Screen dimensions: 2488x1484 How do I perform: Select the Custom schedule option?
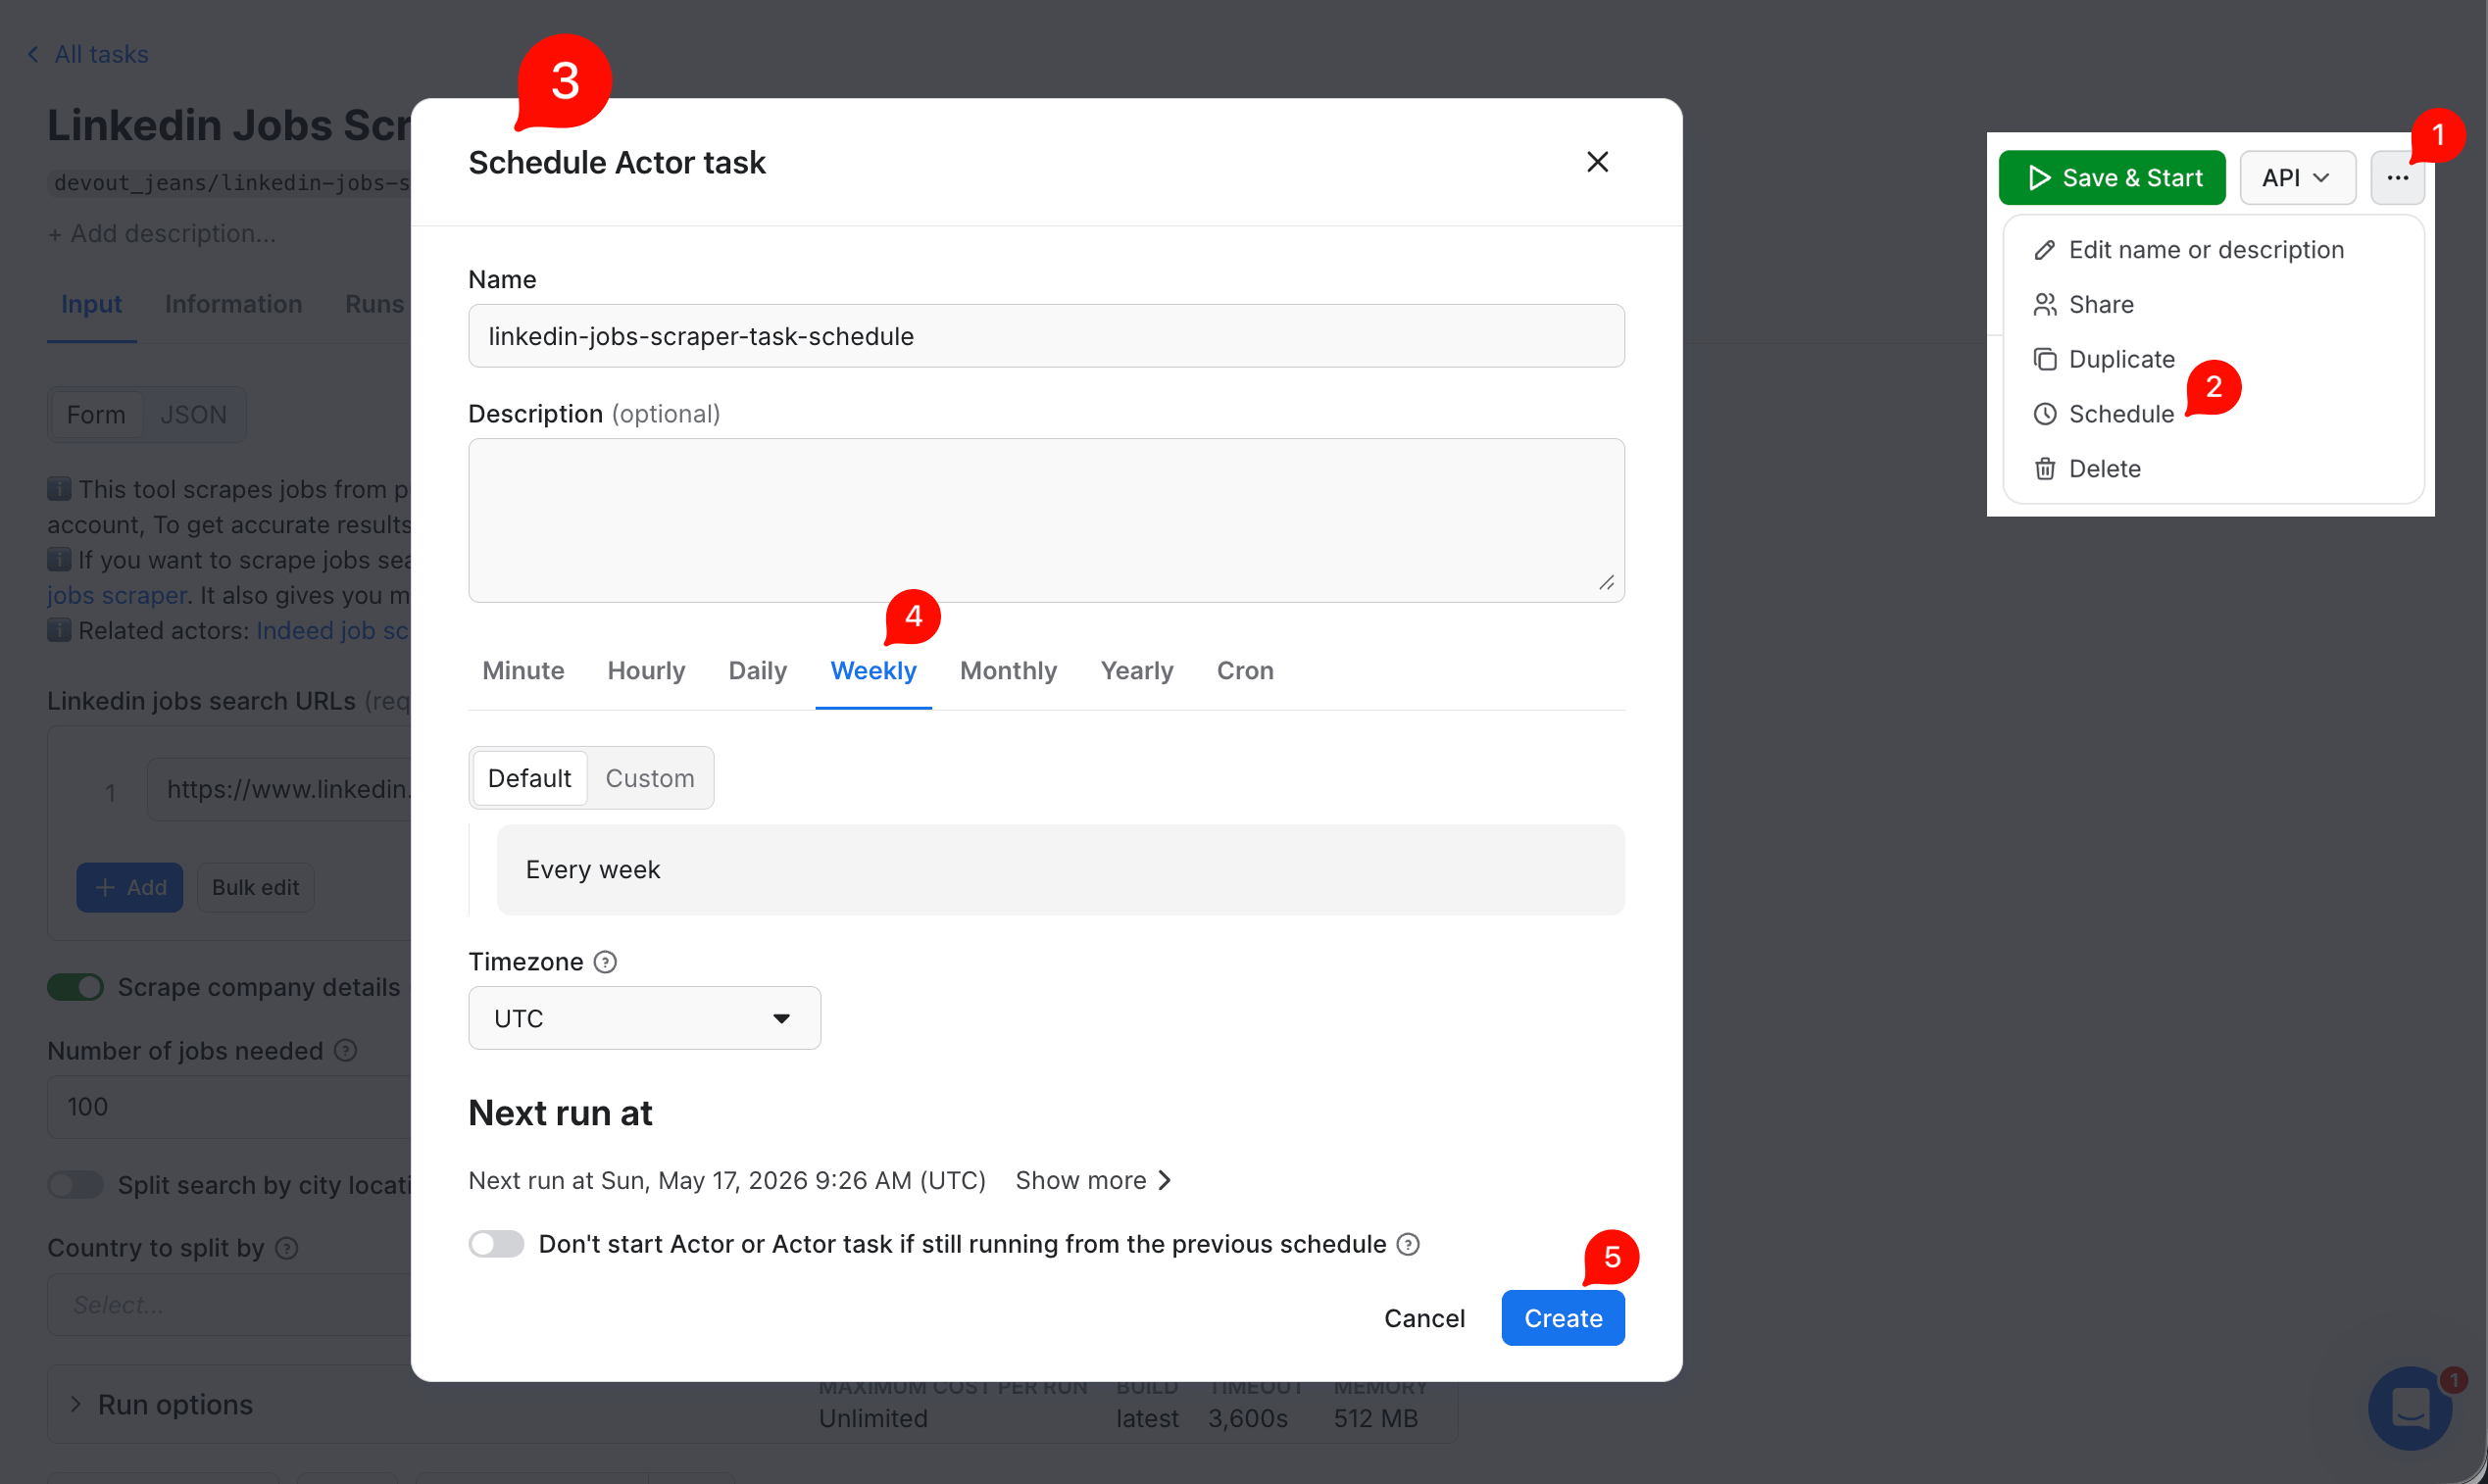pos(650,778)
